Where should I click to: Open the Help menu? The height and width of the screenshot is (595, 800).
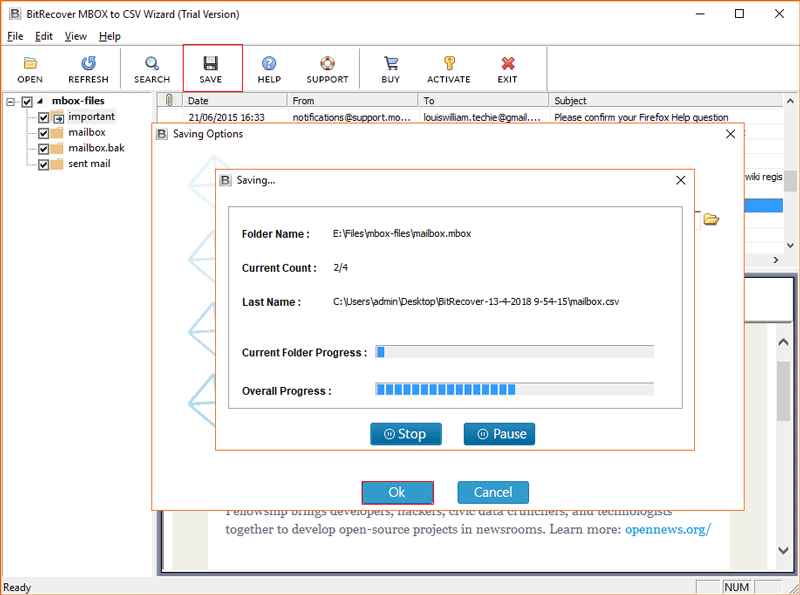click(x=110, y=36)
